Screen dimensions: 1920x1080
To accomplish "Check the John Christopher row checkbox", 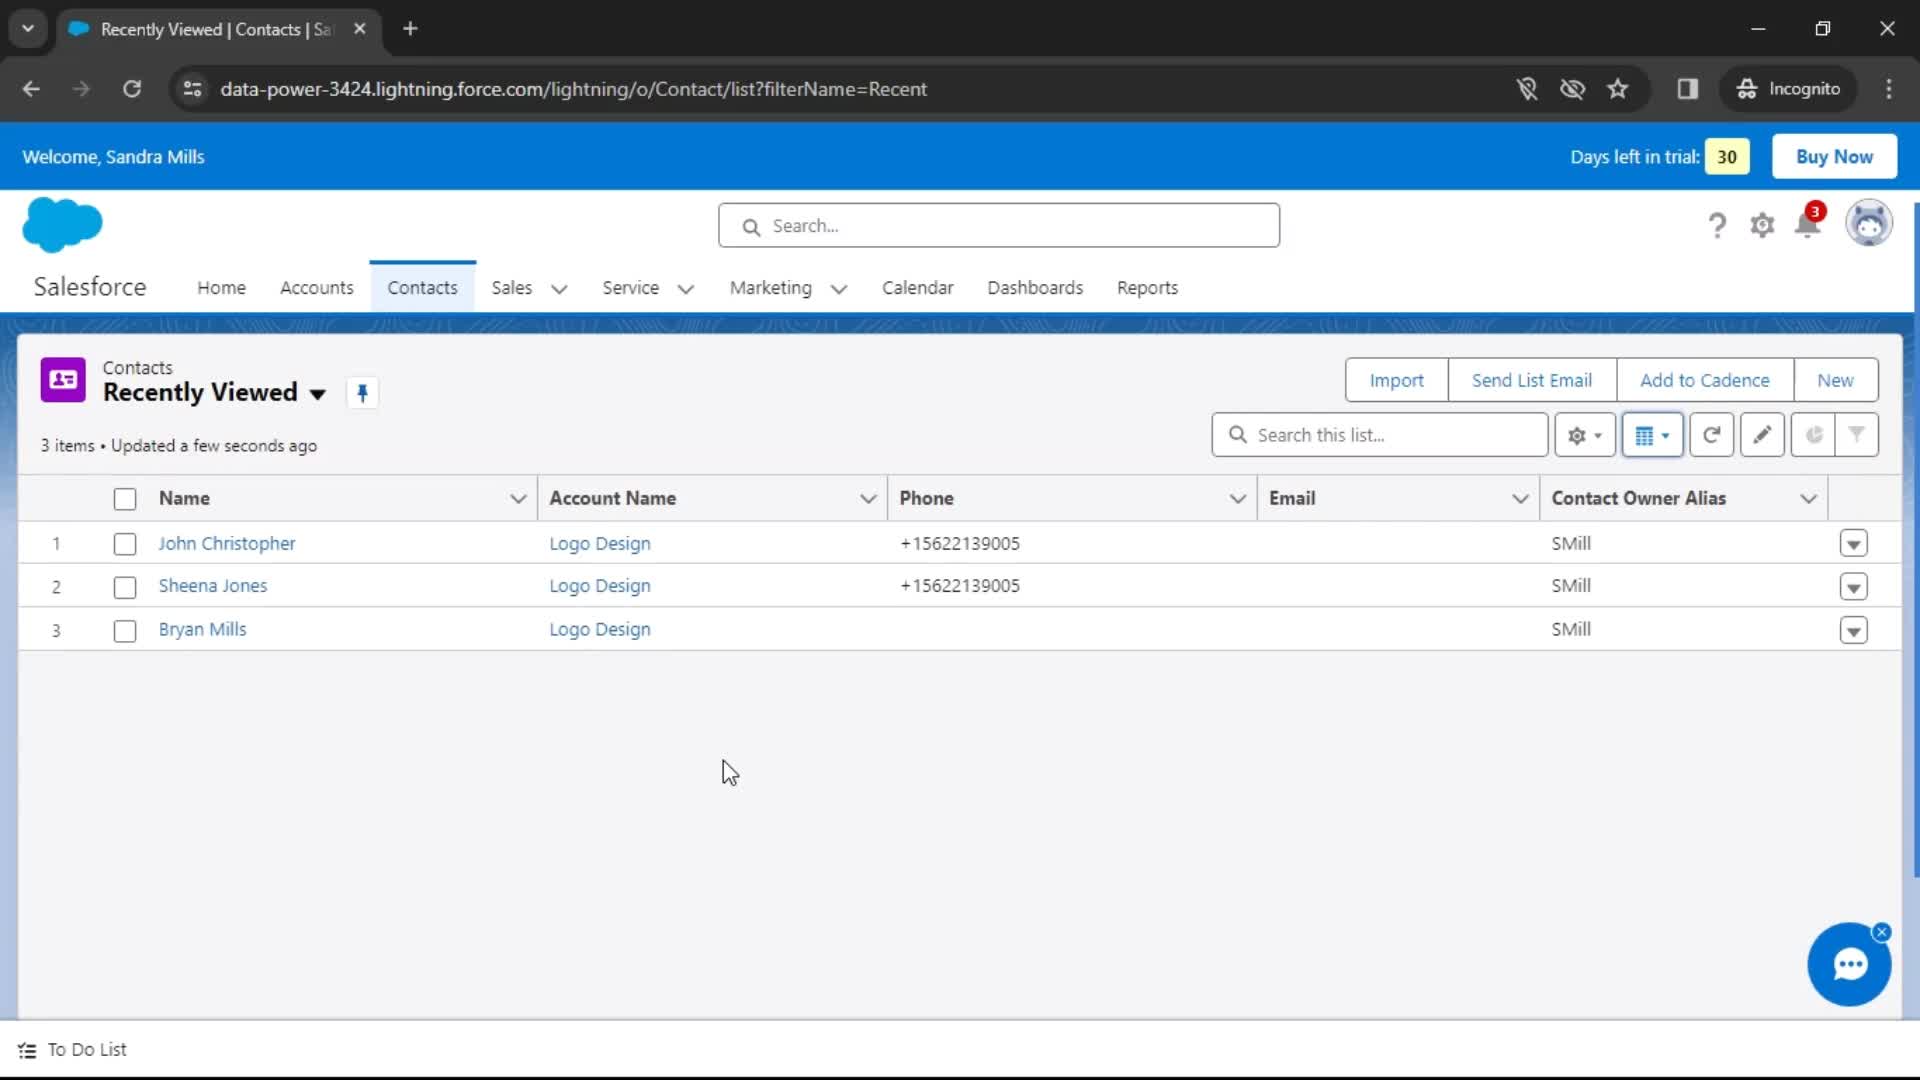I will click(x=125, y=544).
